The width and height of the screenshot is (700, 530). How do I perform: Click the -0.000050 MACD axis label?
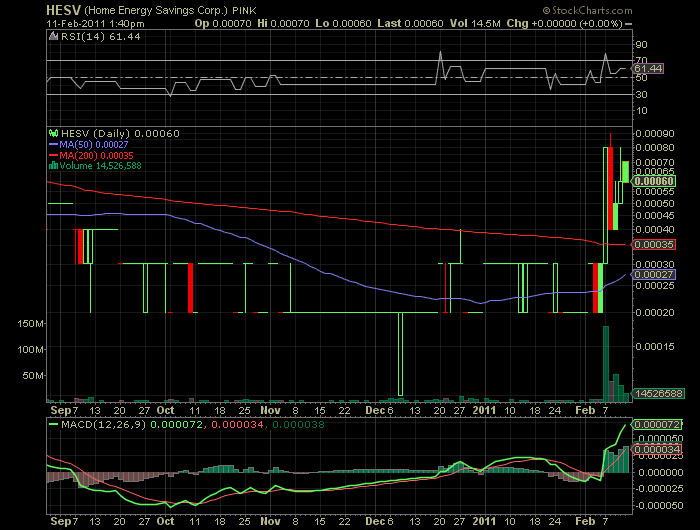659,505
